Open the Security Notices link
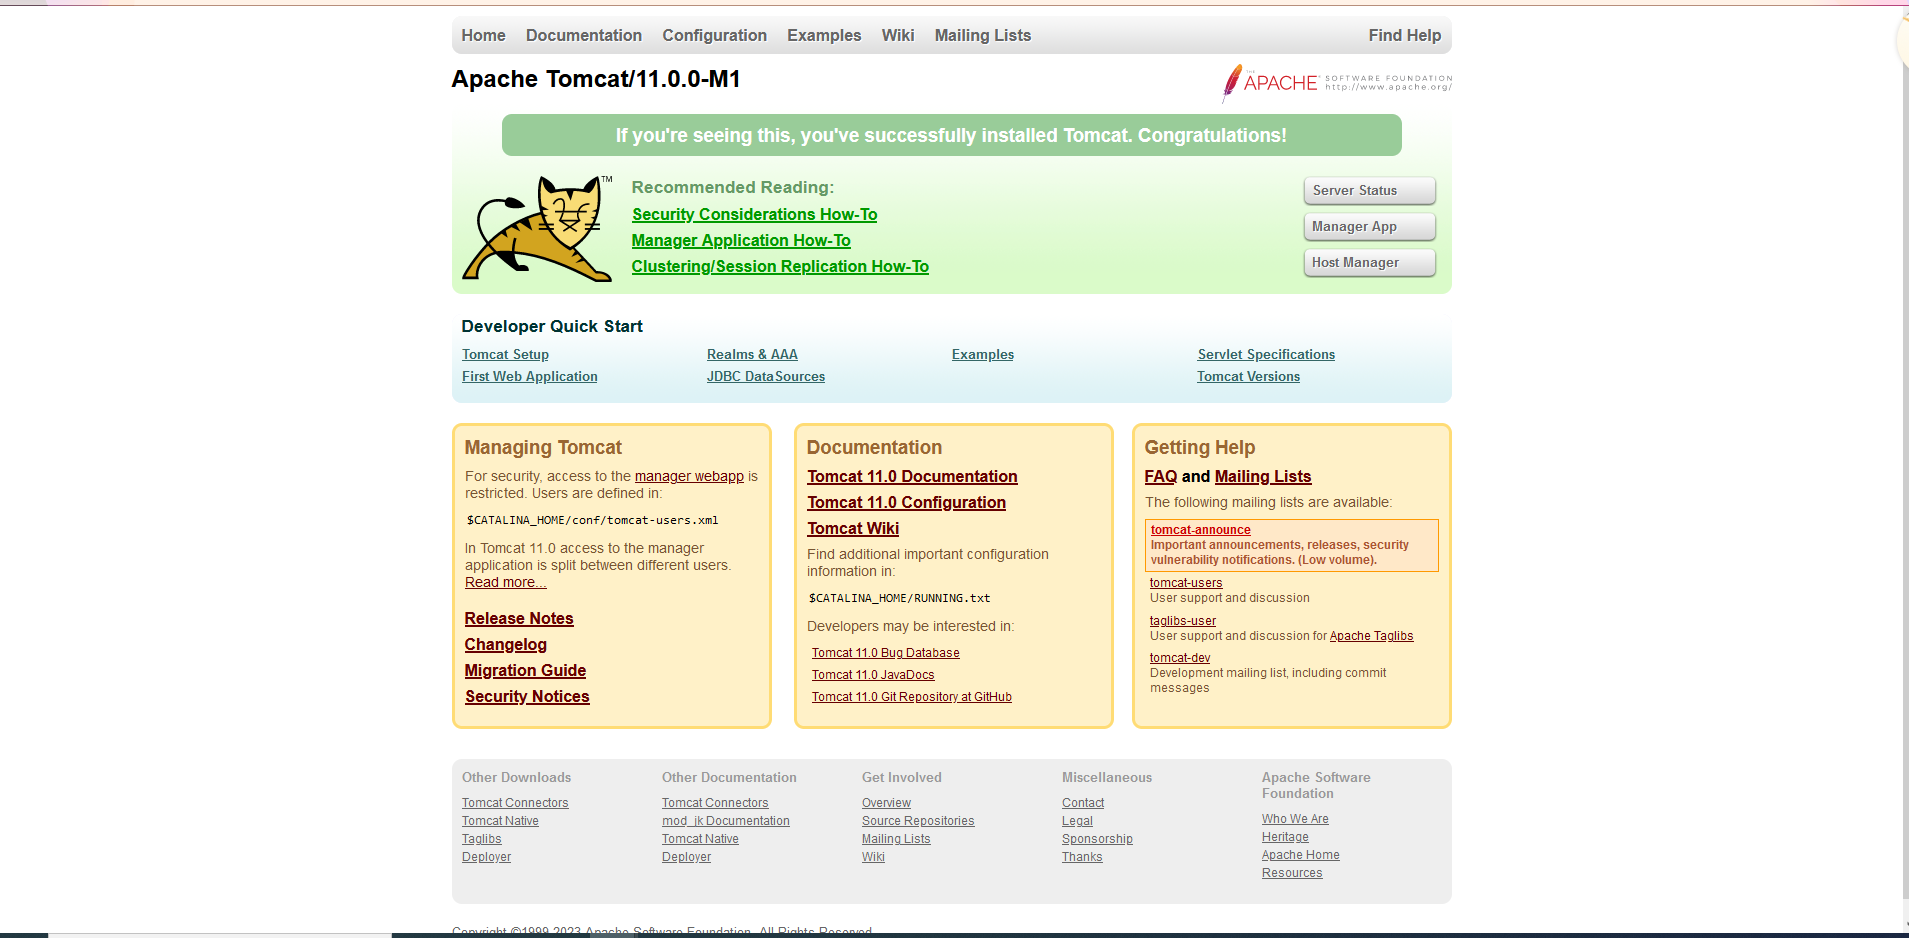Viewport: 1909px width, 938px height. click(527, 696)
